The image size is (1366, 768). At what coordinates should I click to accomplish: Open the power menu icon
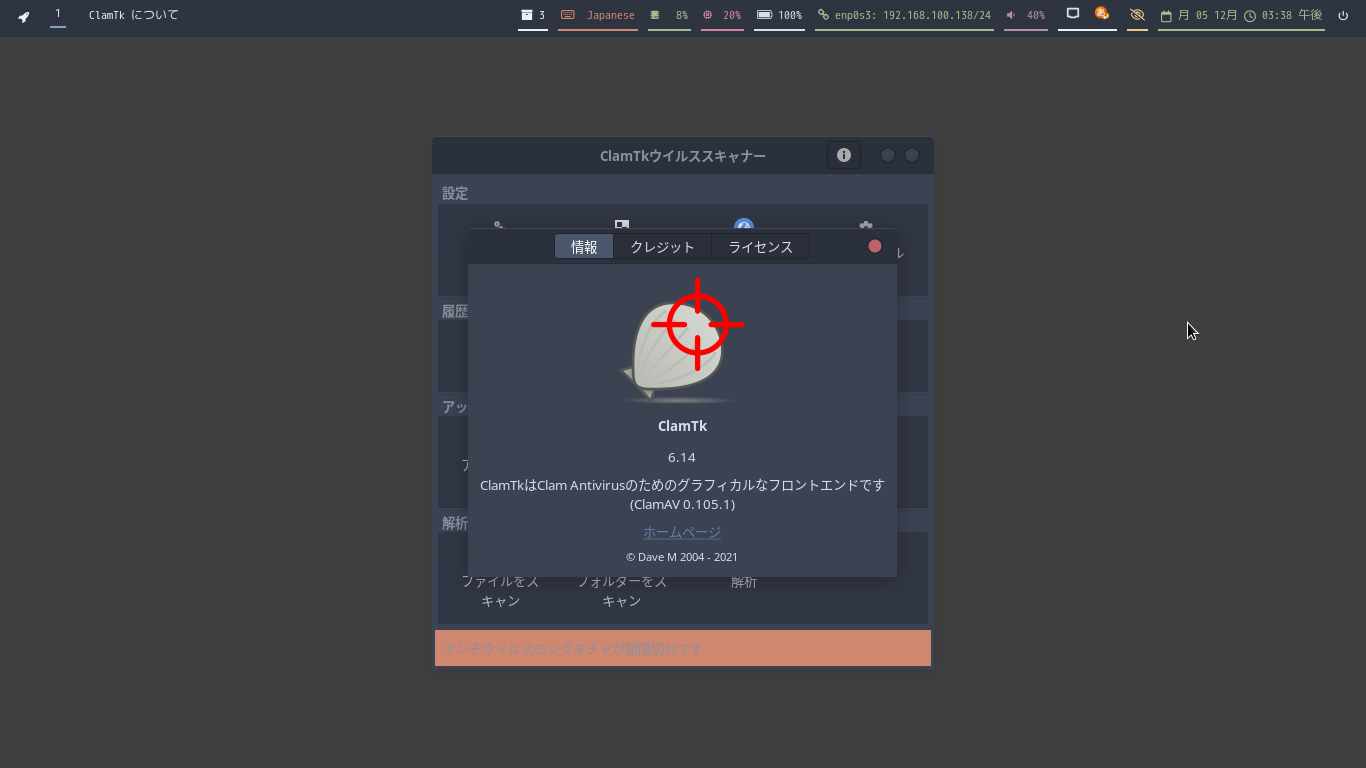(x=1343, y=15)
